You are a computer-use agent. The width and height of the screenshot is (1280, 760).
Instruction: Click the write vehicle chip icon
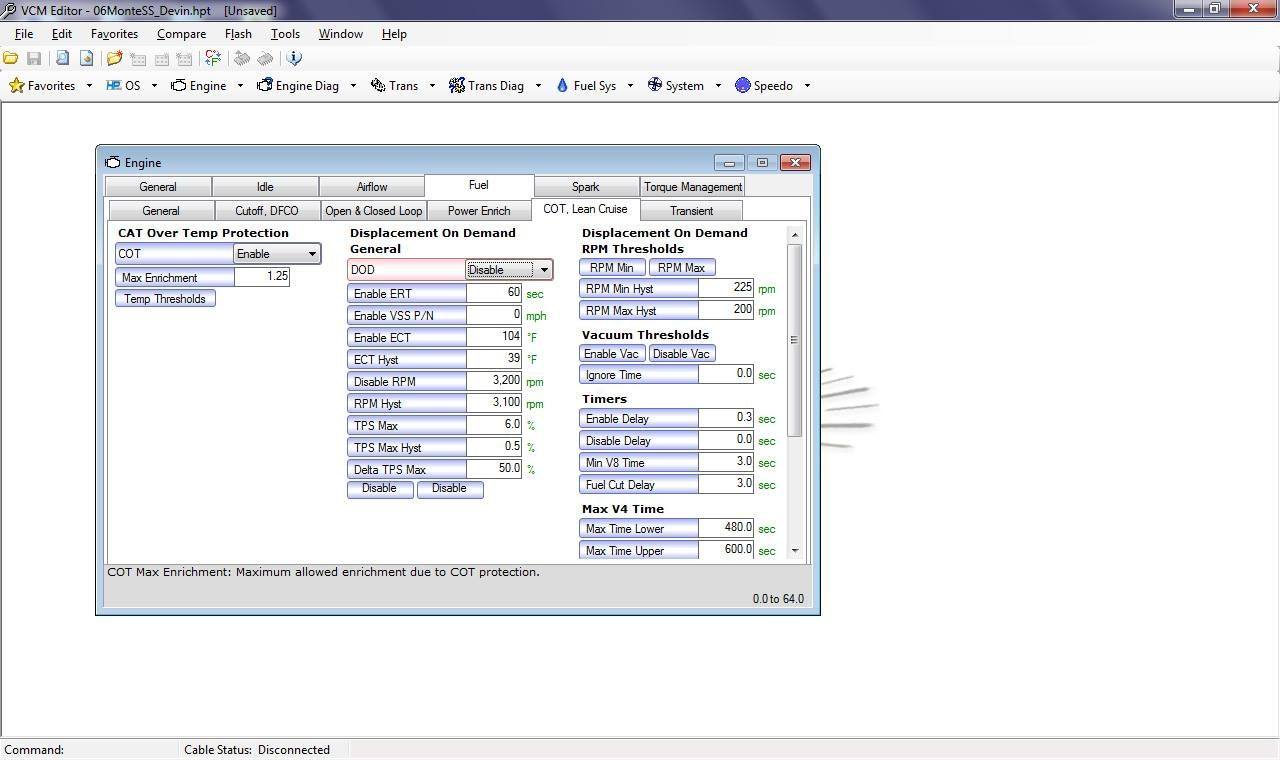(265, 58)
